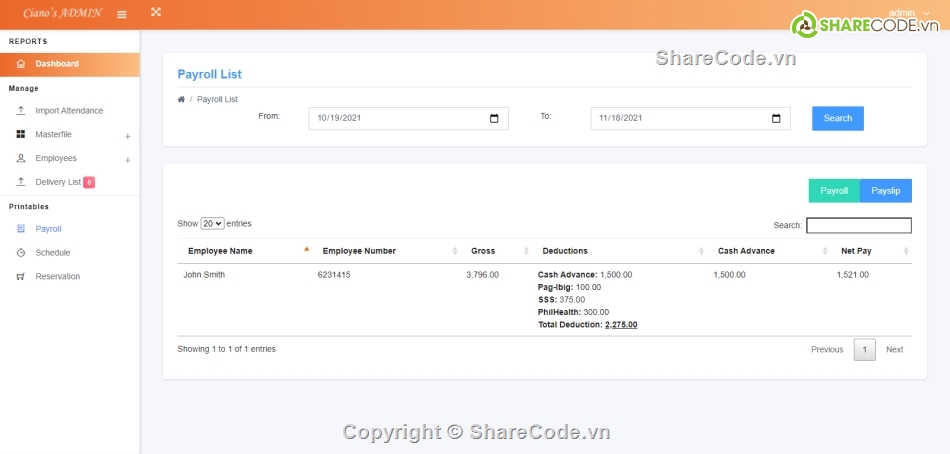The width and height of the screenshot is (950, 454).
Task: Click net pay value 1,521.00
Action: (852, 275)
